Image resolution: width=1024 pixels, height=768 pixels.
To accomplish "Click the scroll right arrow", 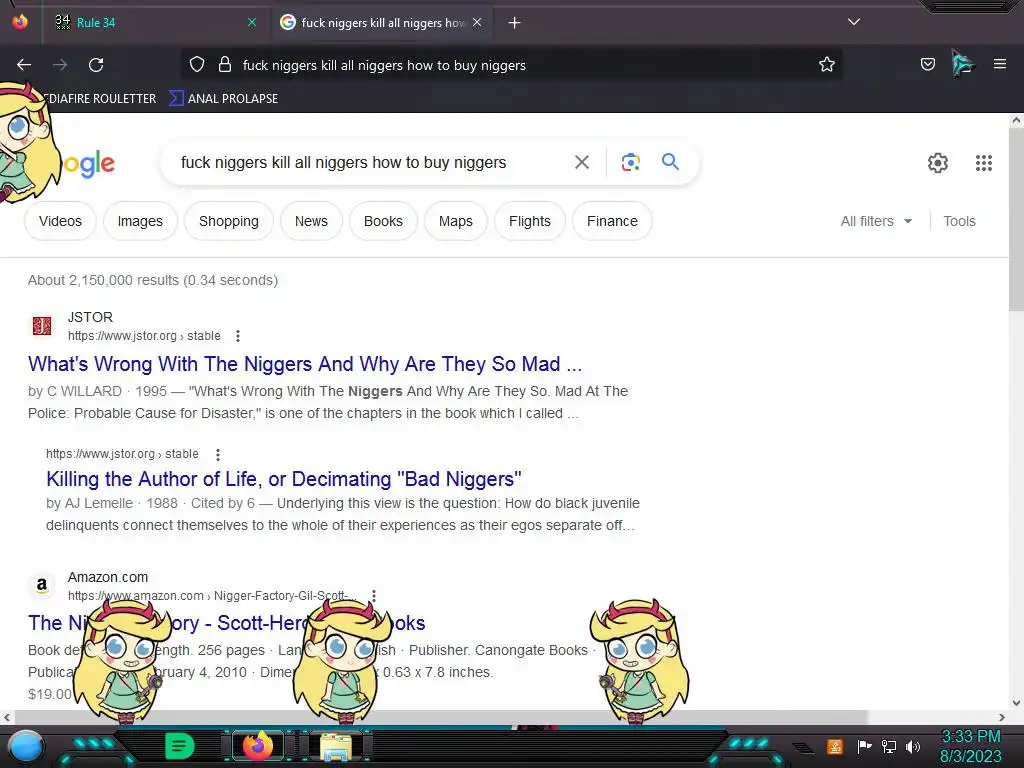I will pyautogui.click(x=1002, y=717).
